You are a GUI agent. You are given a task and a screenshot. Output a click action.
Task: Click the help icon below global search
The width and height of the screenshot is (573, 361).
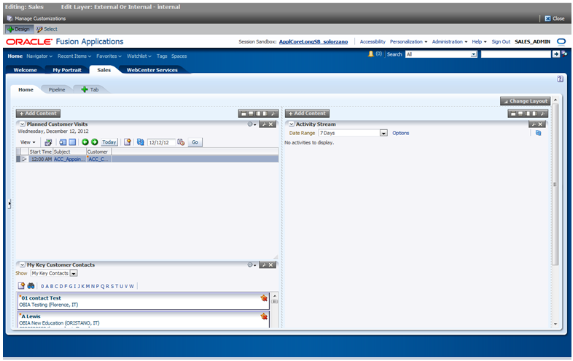point(560,79)
